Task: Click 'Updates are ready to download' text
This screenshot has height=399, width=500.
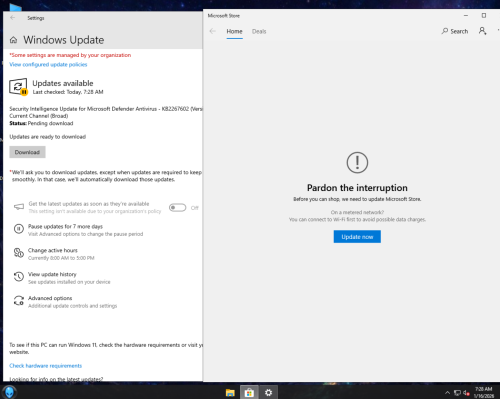Action: point(48,137)
